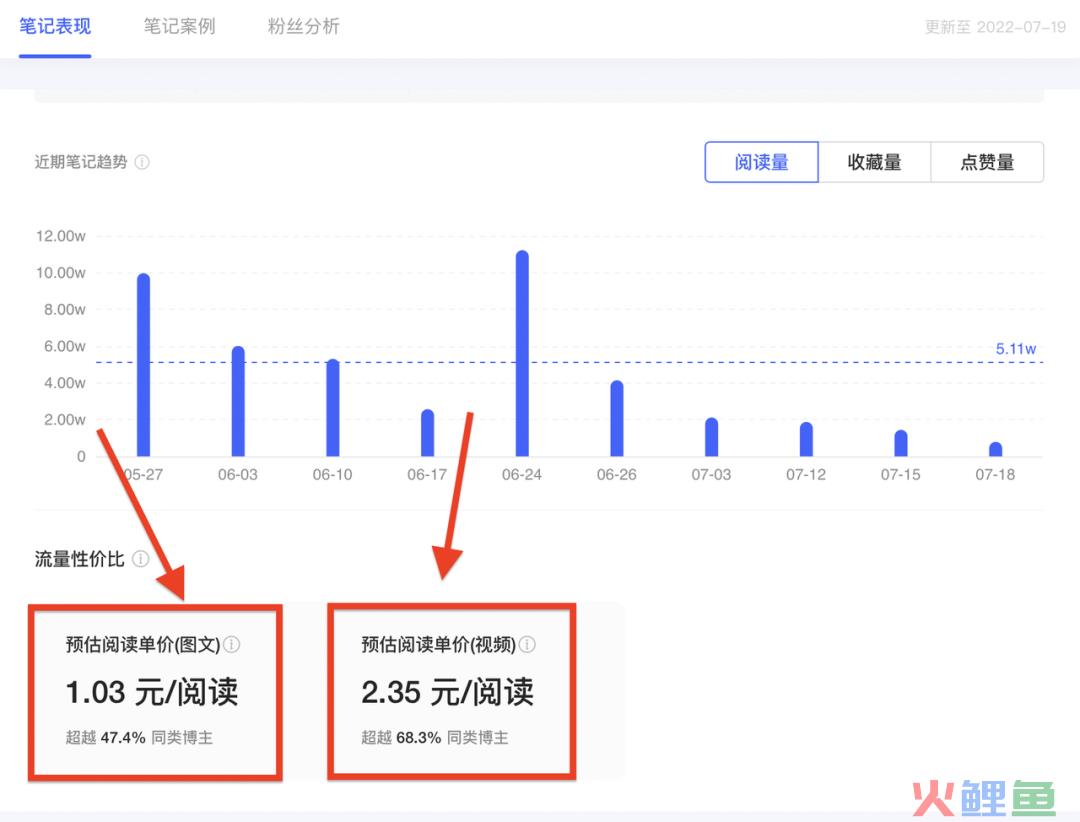Click the 1.03 元/阅读 value
1080x822 pixels.
pos(152,692)
